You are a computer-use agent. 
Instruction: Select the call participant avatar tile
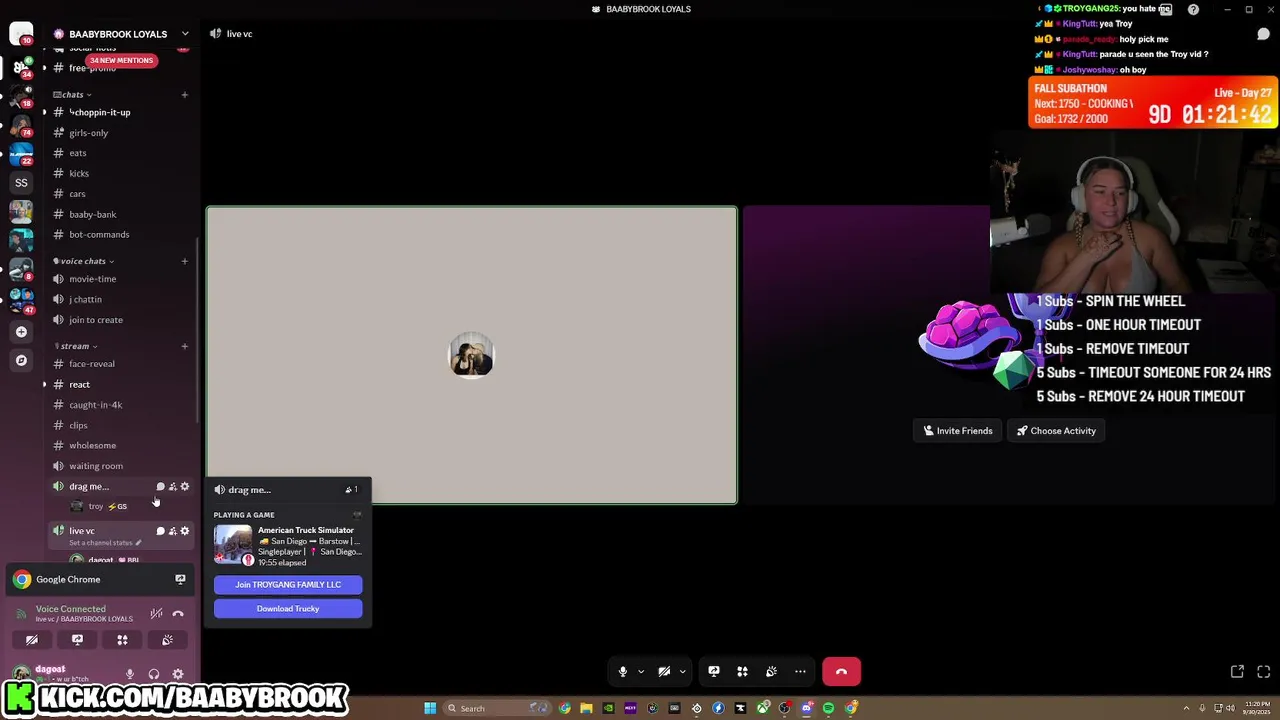(x=472, y=355)
